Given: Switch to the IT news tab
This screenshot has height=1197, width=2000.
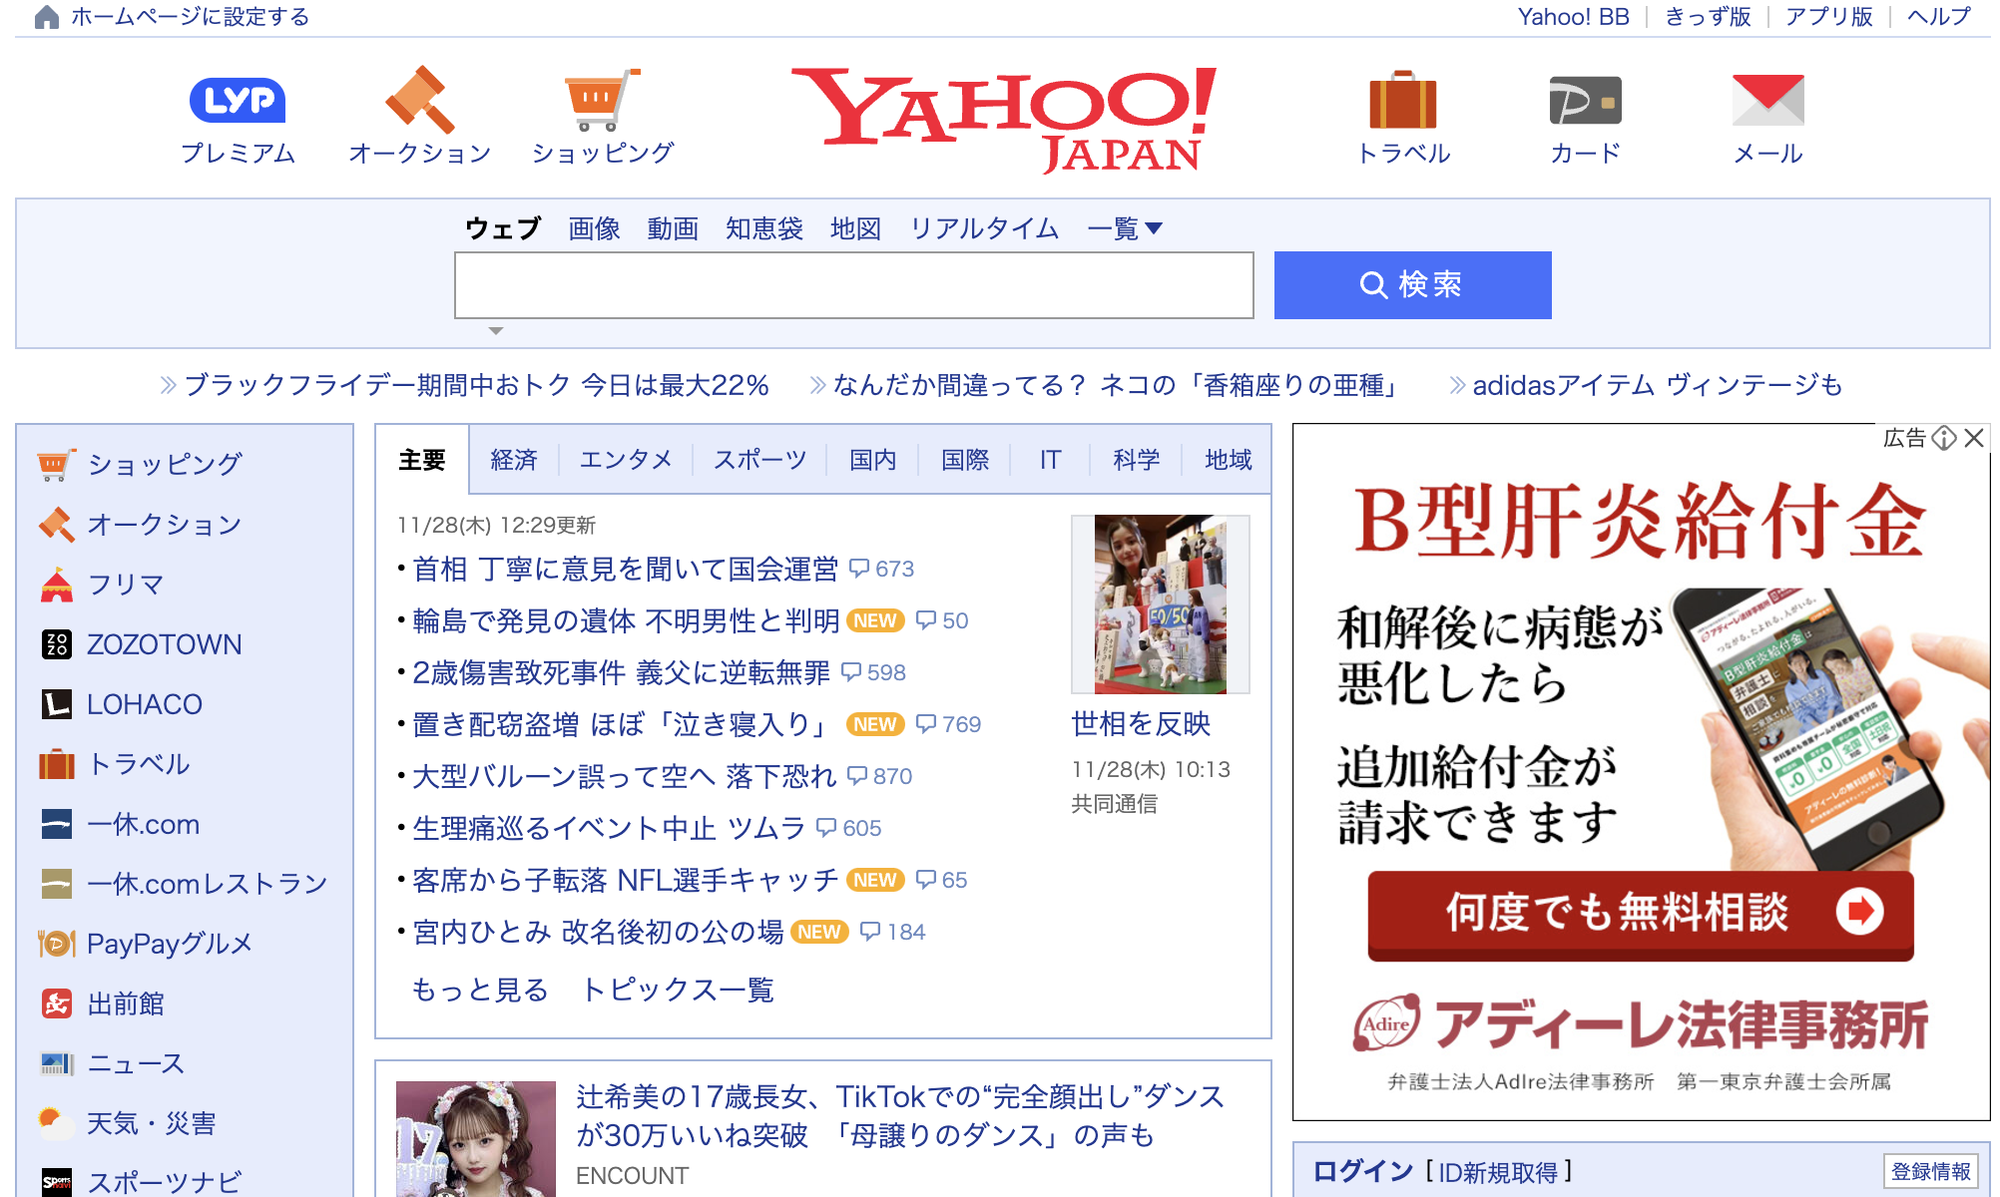Looking at the screenshot, I should 1050,460.
